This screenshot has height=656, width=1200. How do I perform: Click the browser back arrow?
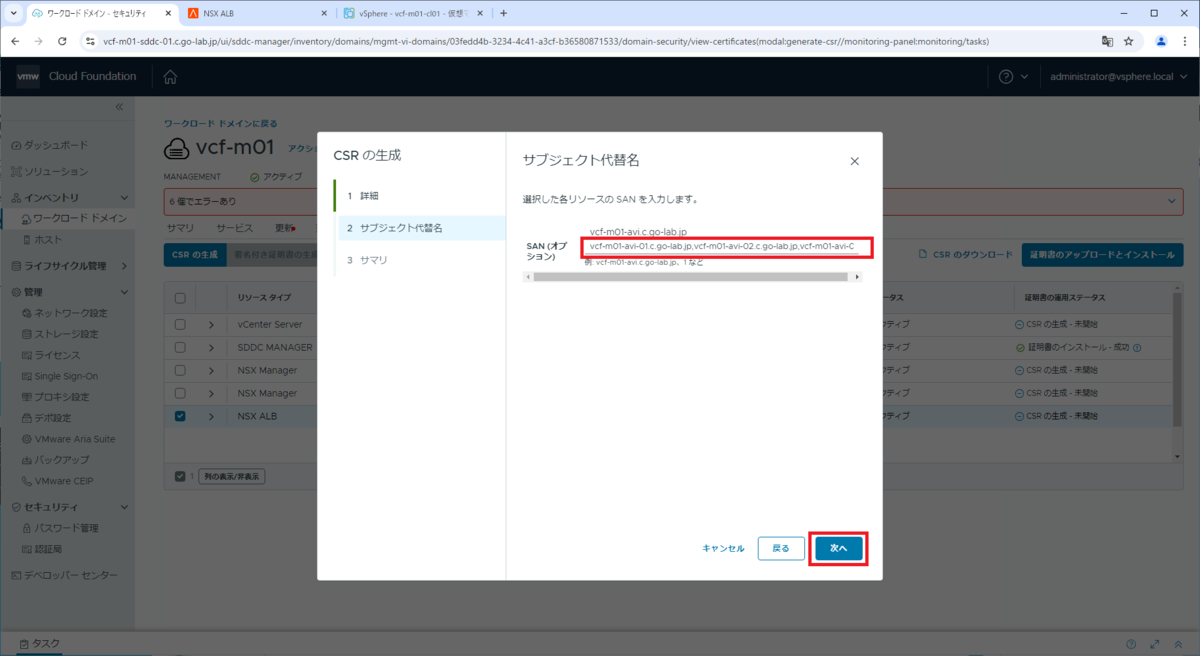coord(15,41)
